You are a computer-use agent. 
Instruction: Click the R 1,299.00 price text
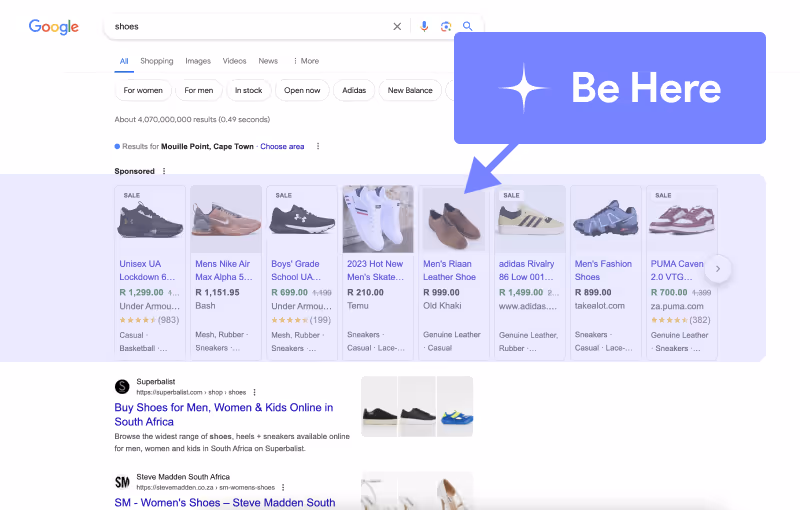(x=141, y=293)
